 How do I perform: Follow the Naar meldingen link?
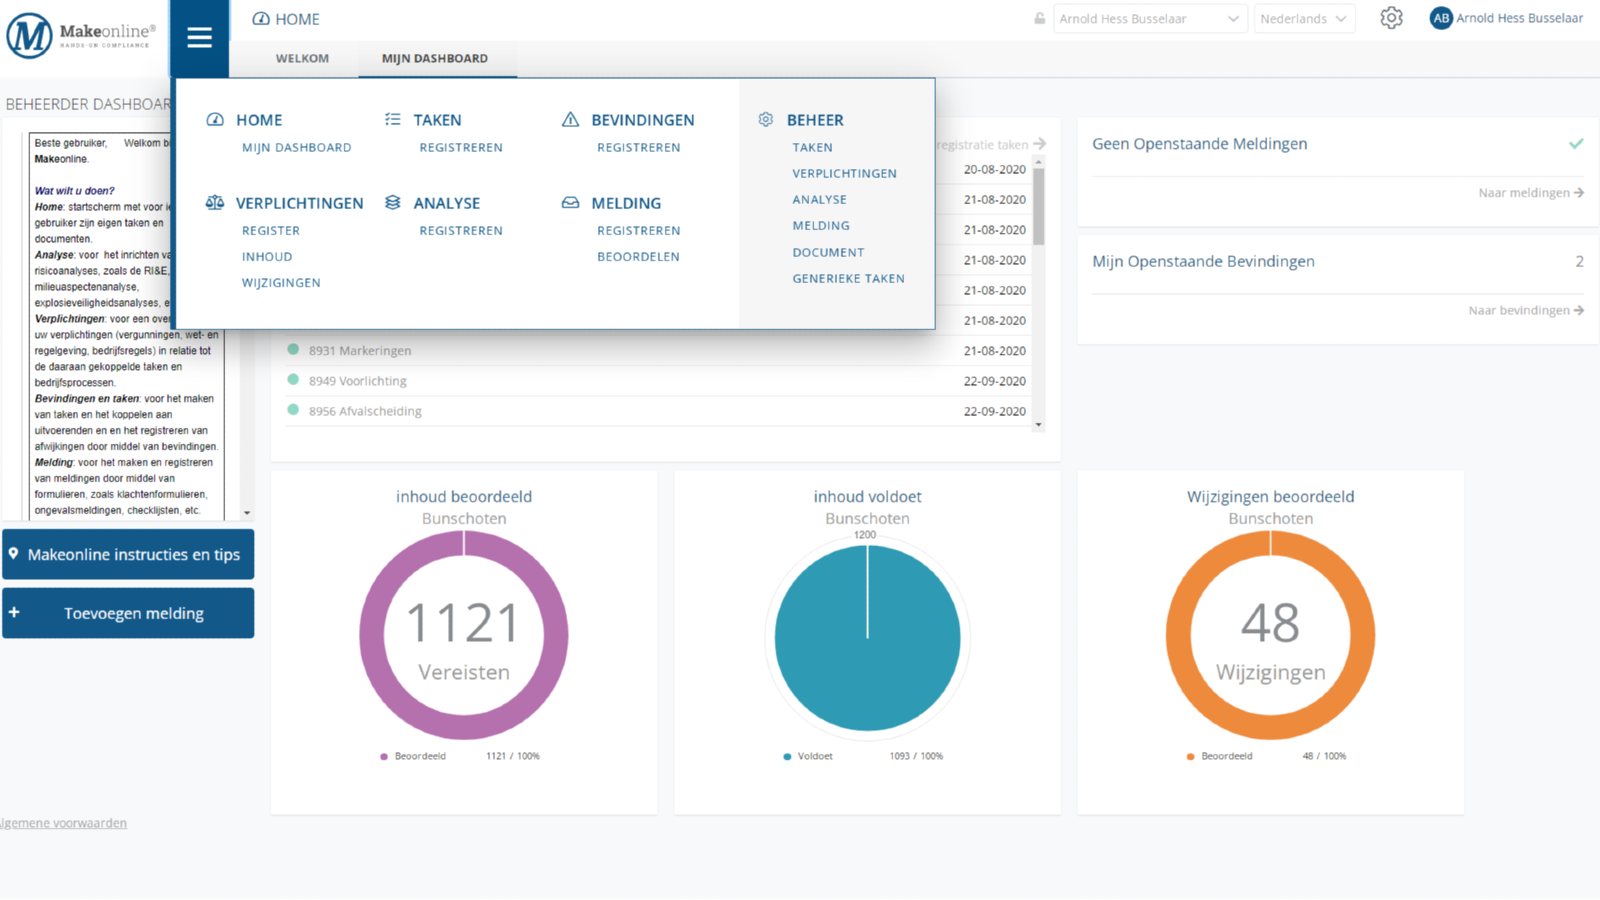(1530, 193)
